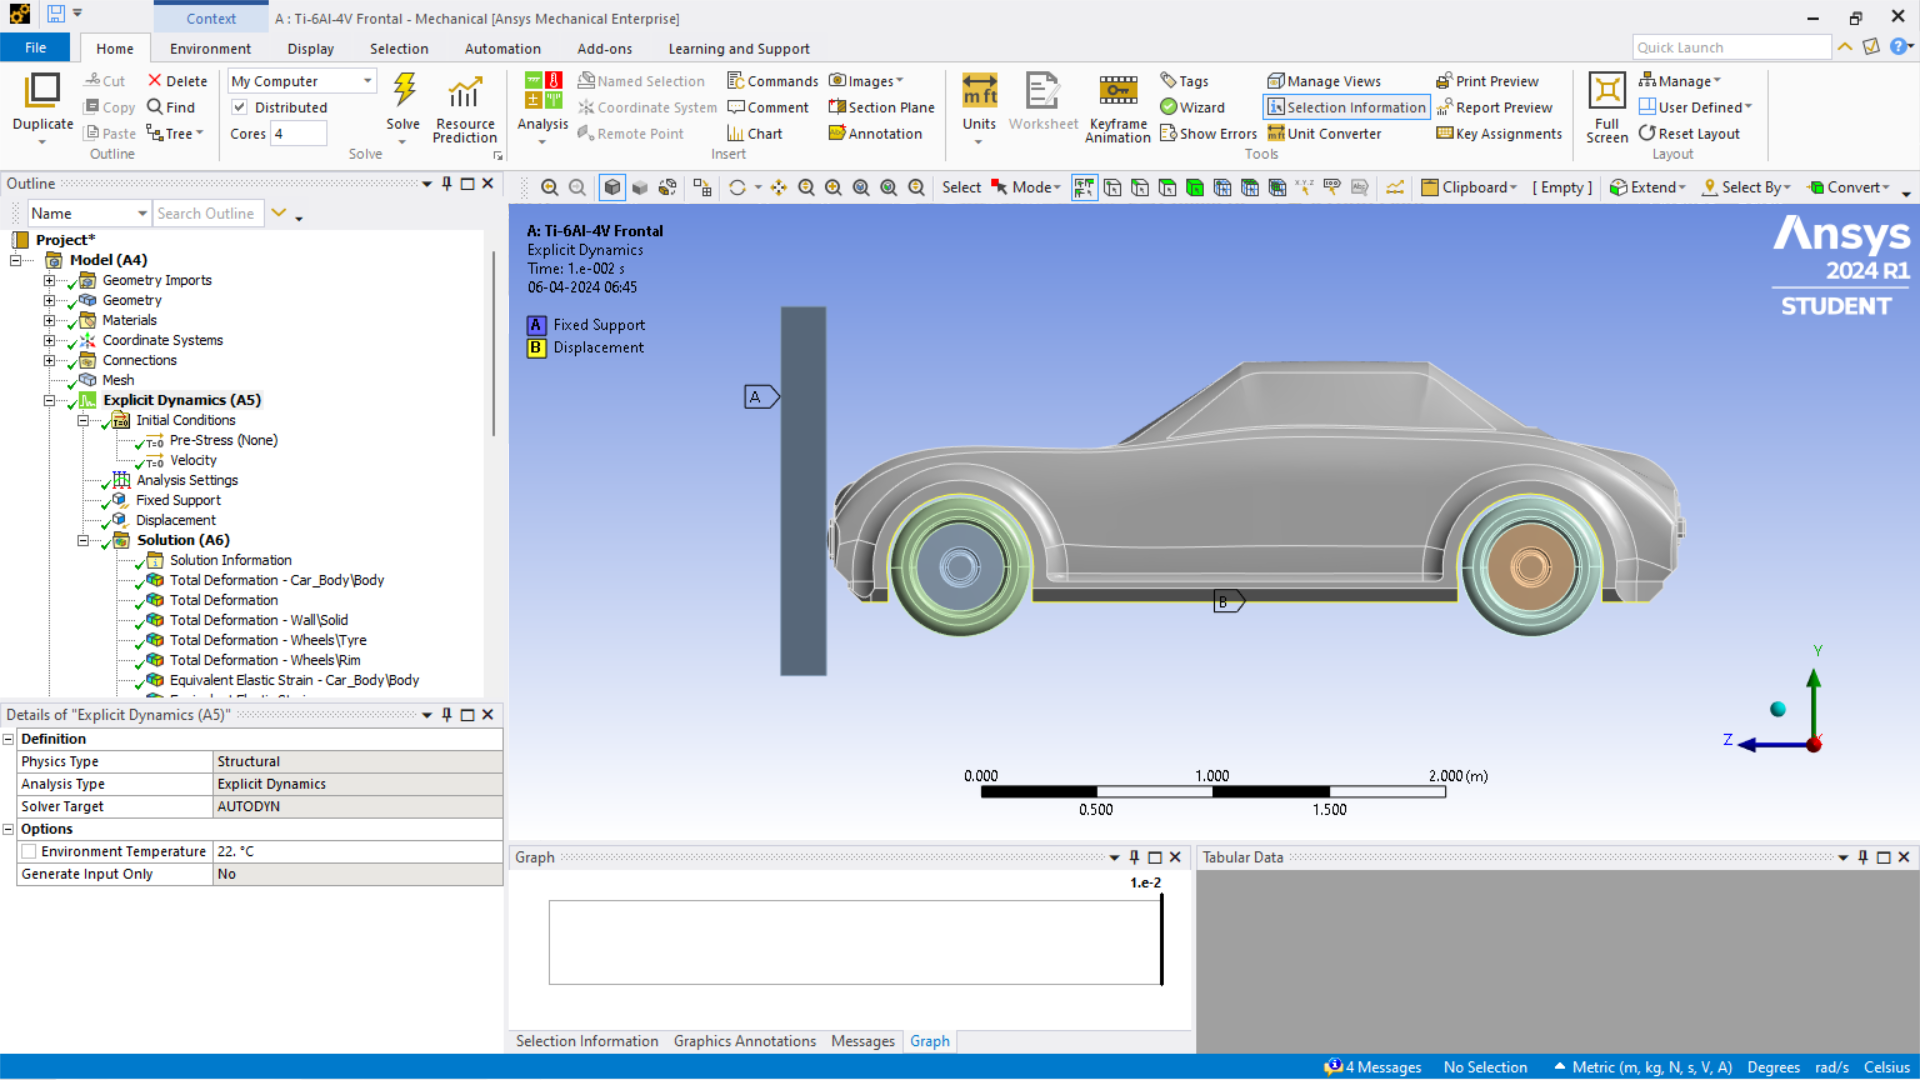Select the Velocity initial condition

(193, 460)
